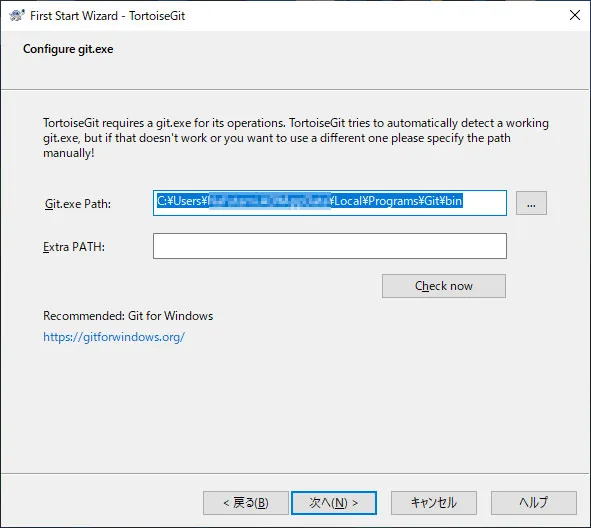Image resolution: width=591 pixels, height=528 pixels.
Task: Click empty space right of Git.exe path text
Action: [x=484, y=203]
